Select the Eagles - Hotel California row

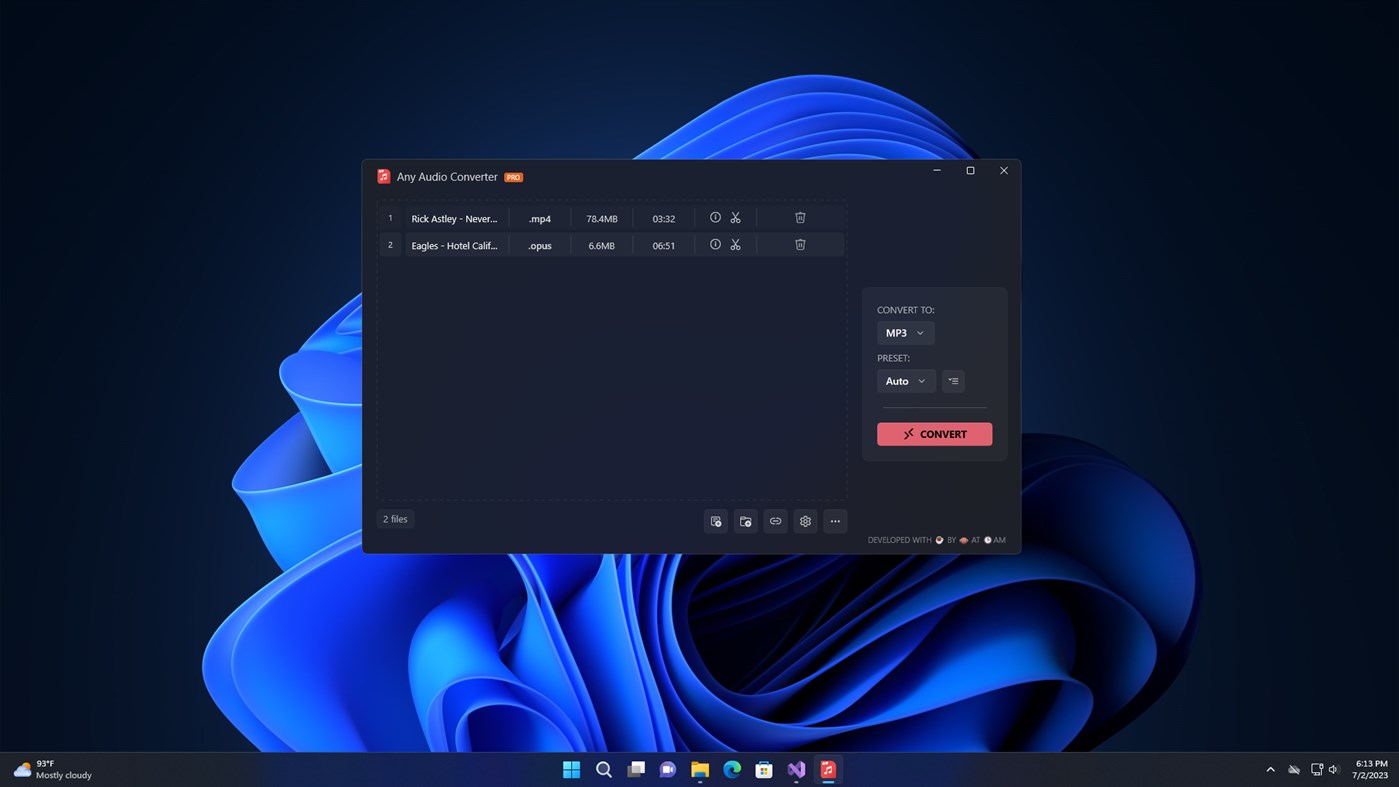coord(455,245)
